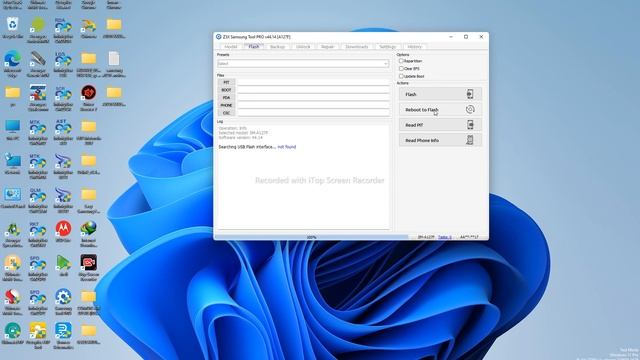The height and width of the screenshot is (360, 640).
Task: Click the CSC file path field
Action: 313,113
